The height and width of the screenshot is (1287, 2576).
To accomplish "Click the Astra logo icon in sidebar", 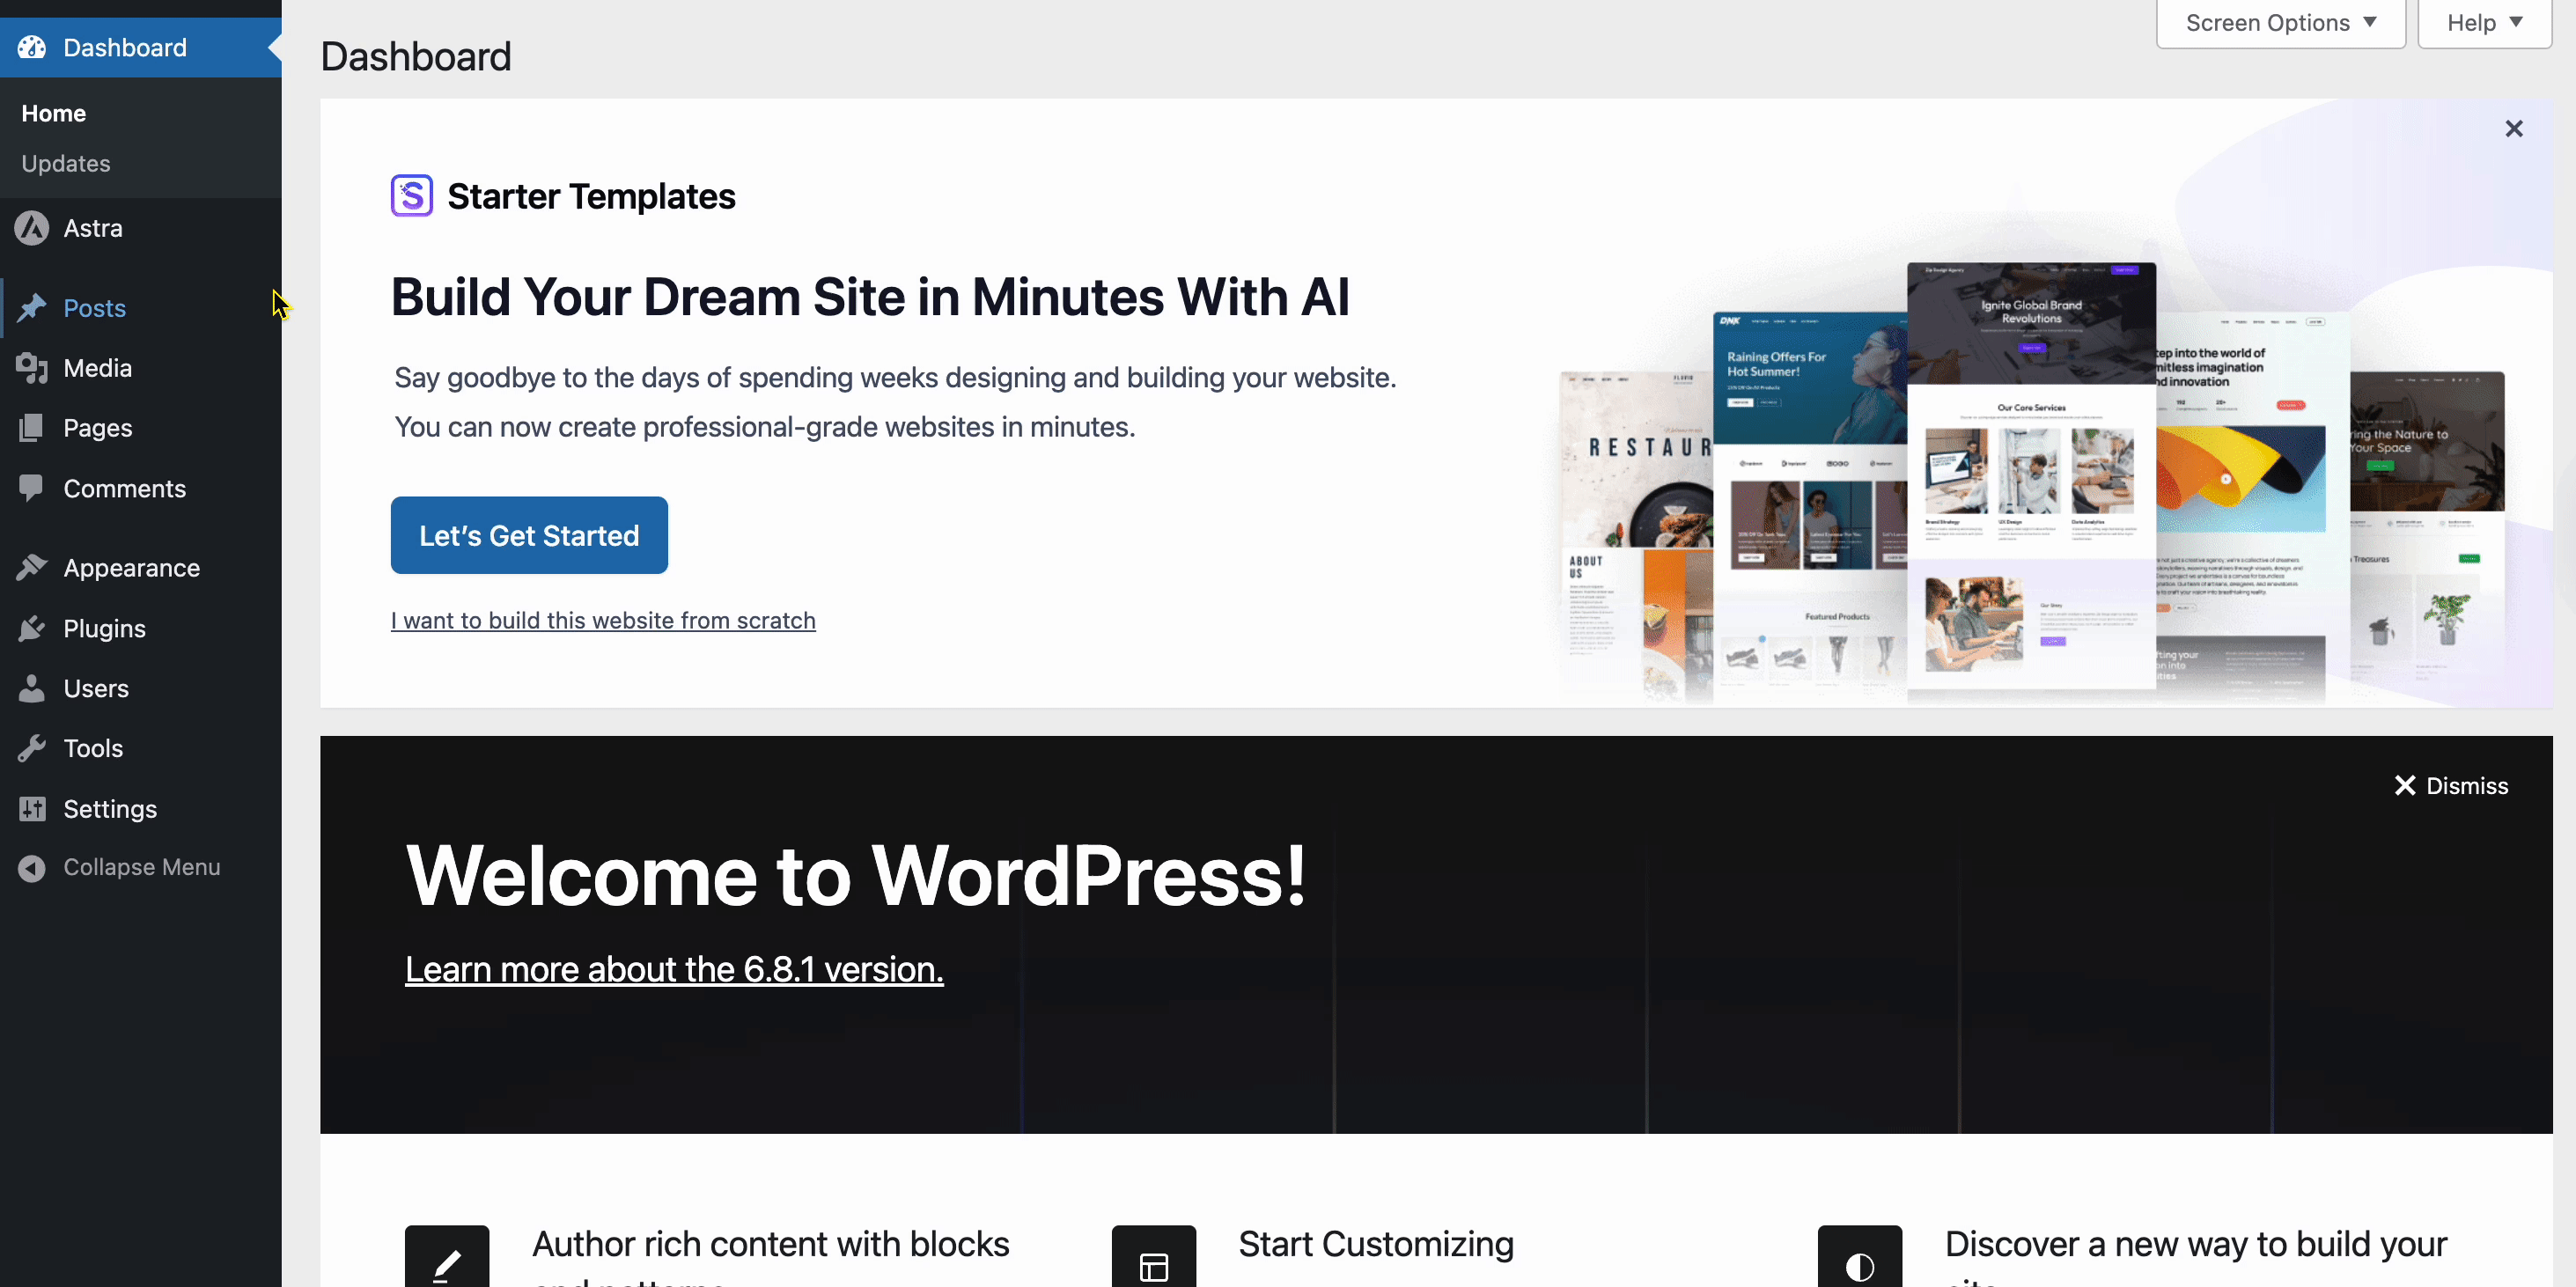I will point(32,228).
